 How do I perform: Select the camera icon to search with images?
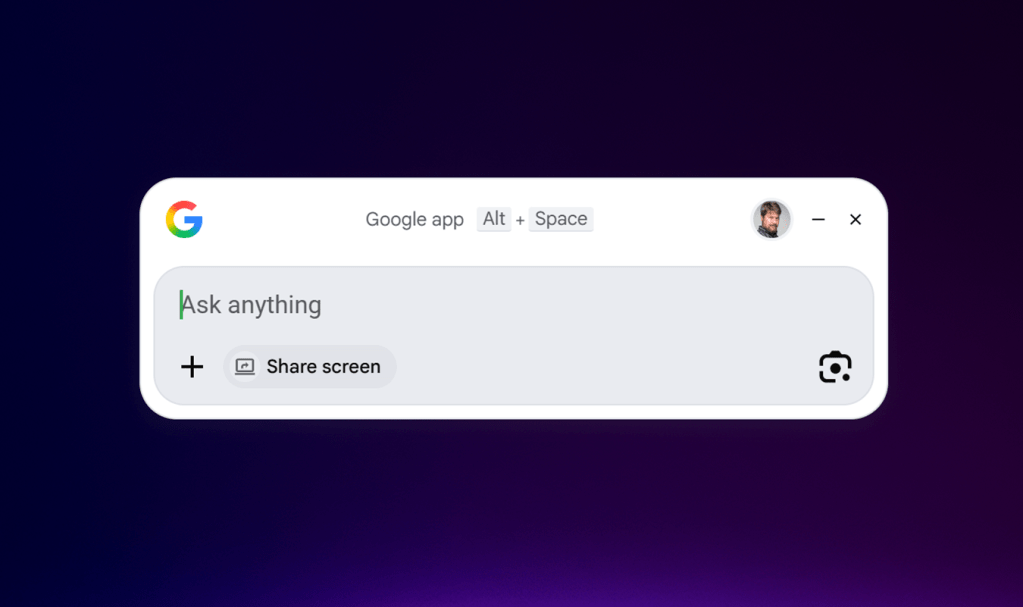tap(835, 367)
